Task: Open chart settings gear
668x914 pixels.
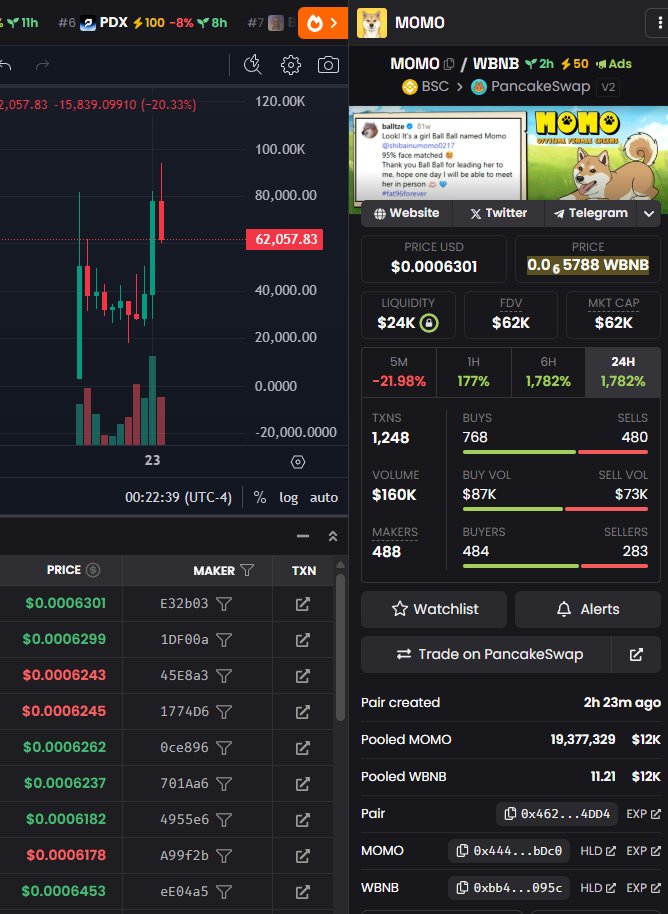Action: click(x=290, y=65)
